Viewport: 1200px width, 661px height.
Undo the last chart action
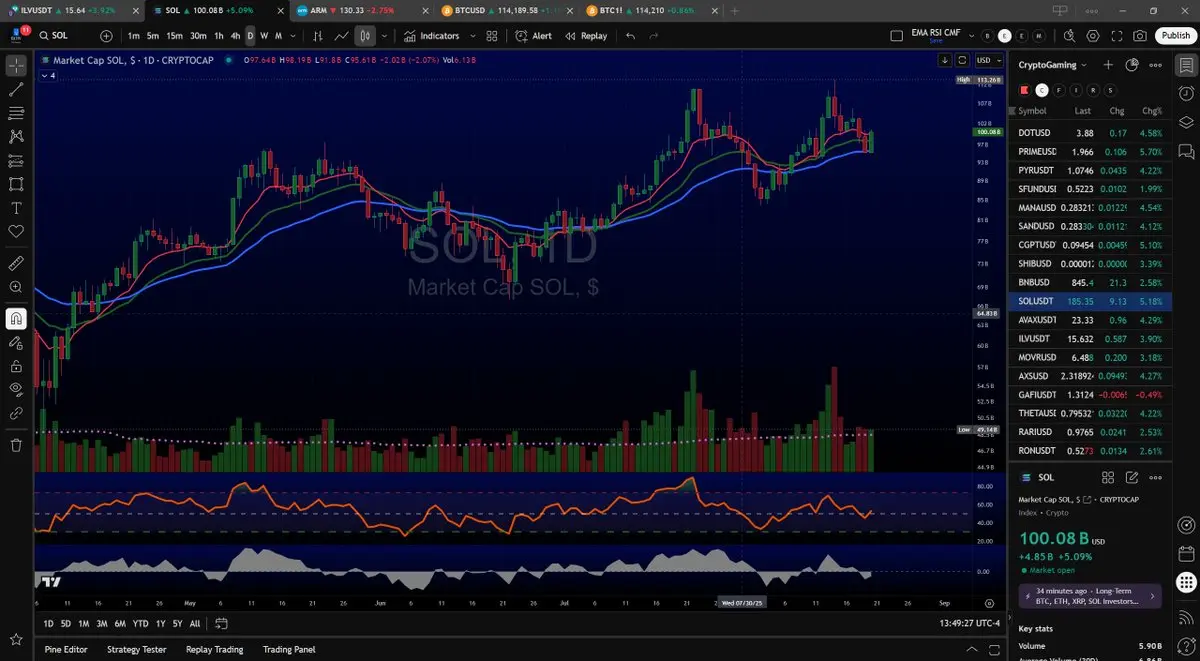[630, 36]
